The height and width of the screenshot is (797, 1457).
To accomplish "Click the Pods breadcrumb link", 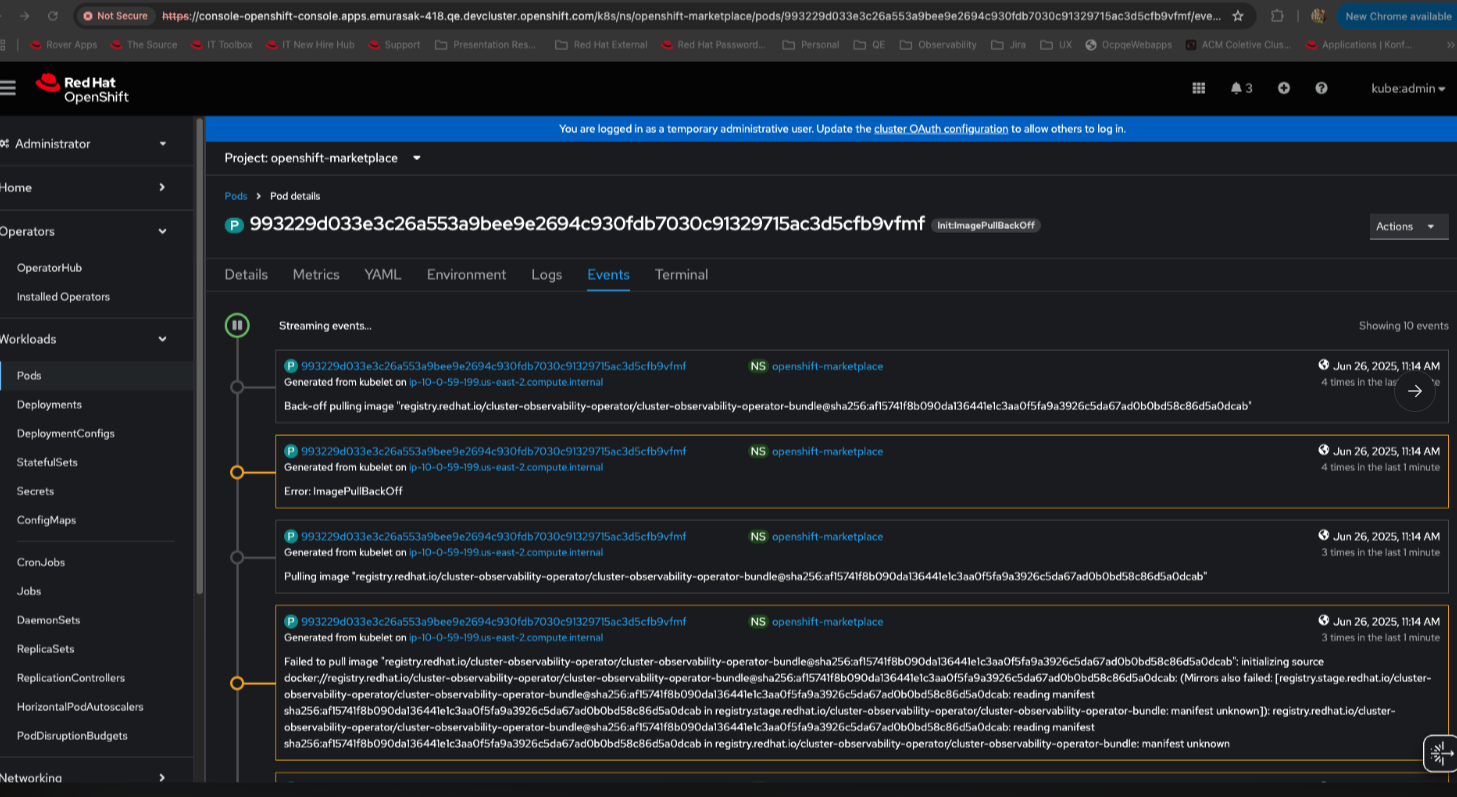I will coord(236,196).
